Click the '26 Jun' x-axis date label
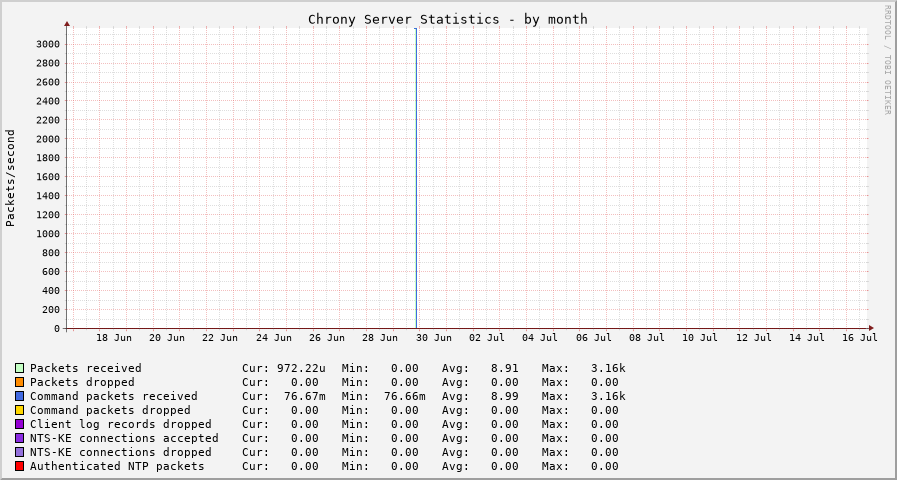The width and height of the screenshot is (897, 480). (x=327, y=338)
